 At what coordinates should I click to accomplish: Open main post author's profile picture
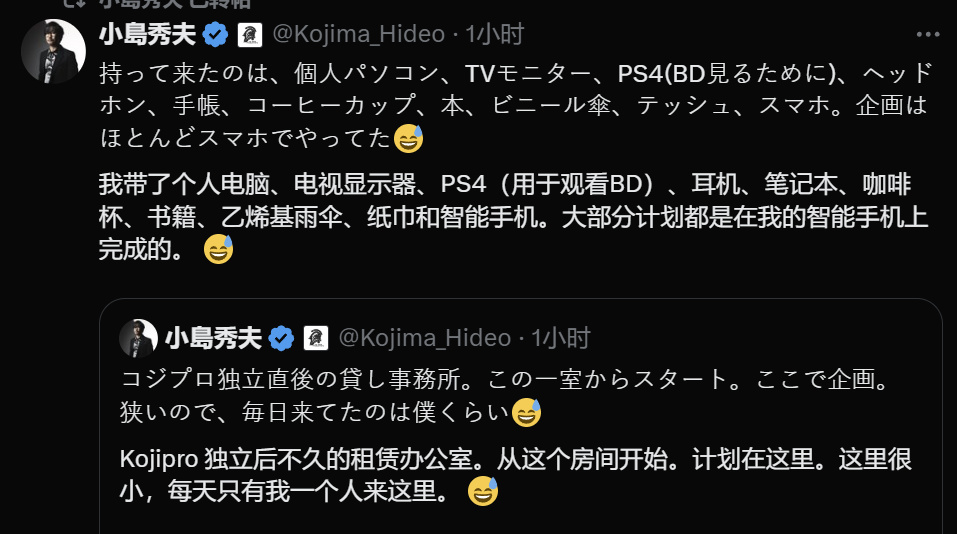tap(53, 51)
